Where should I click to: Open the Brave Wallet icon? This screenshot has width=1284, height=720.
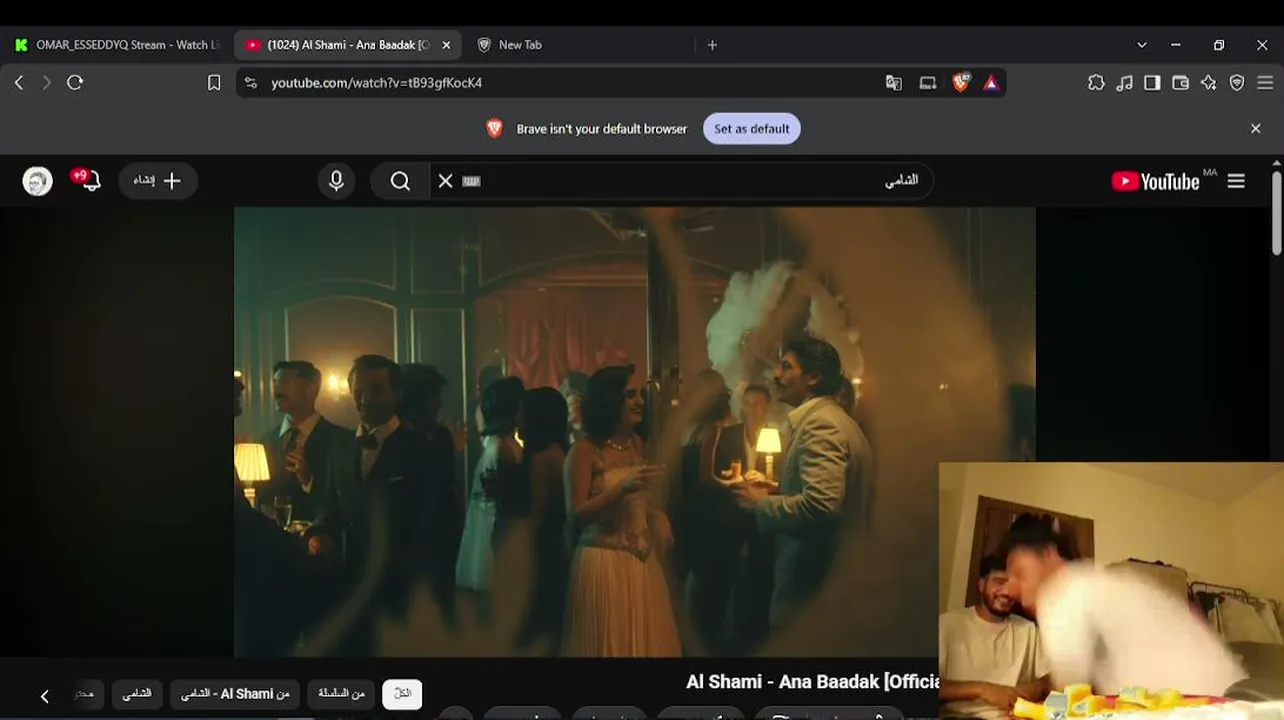[x=1181, y=83]
